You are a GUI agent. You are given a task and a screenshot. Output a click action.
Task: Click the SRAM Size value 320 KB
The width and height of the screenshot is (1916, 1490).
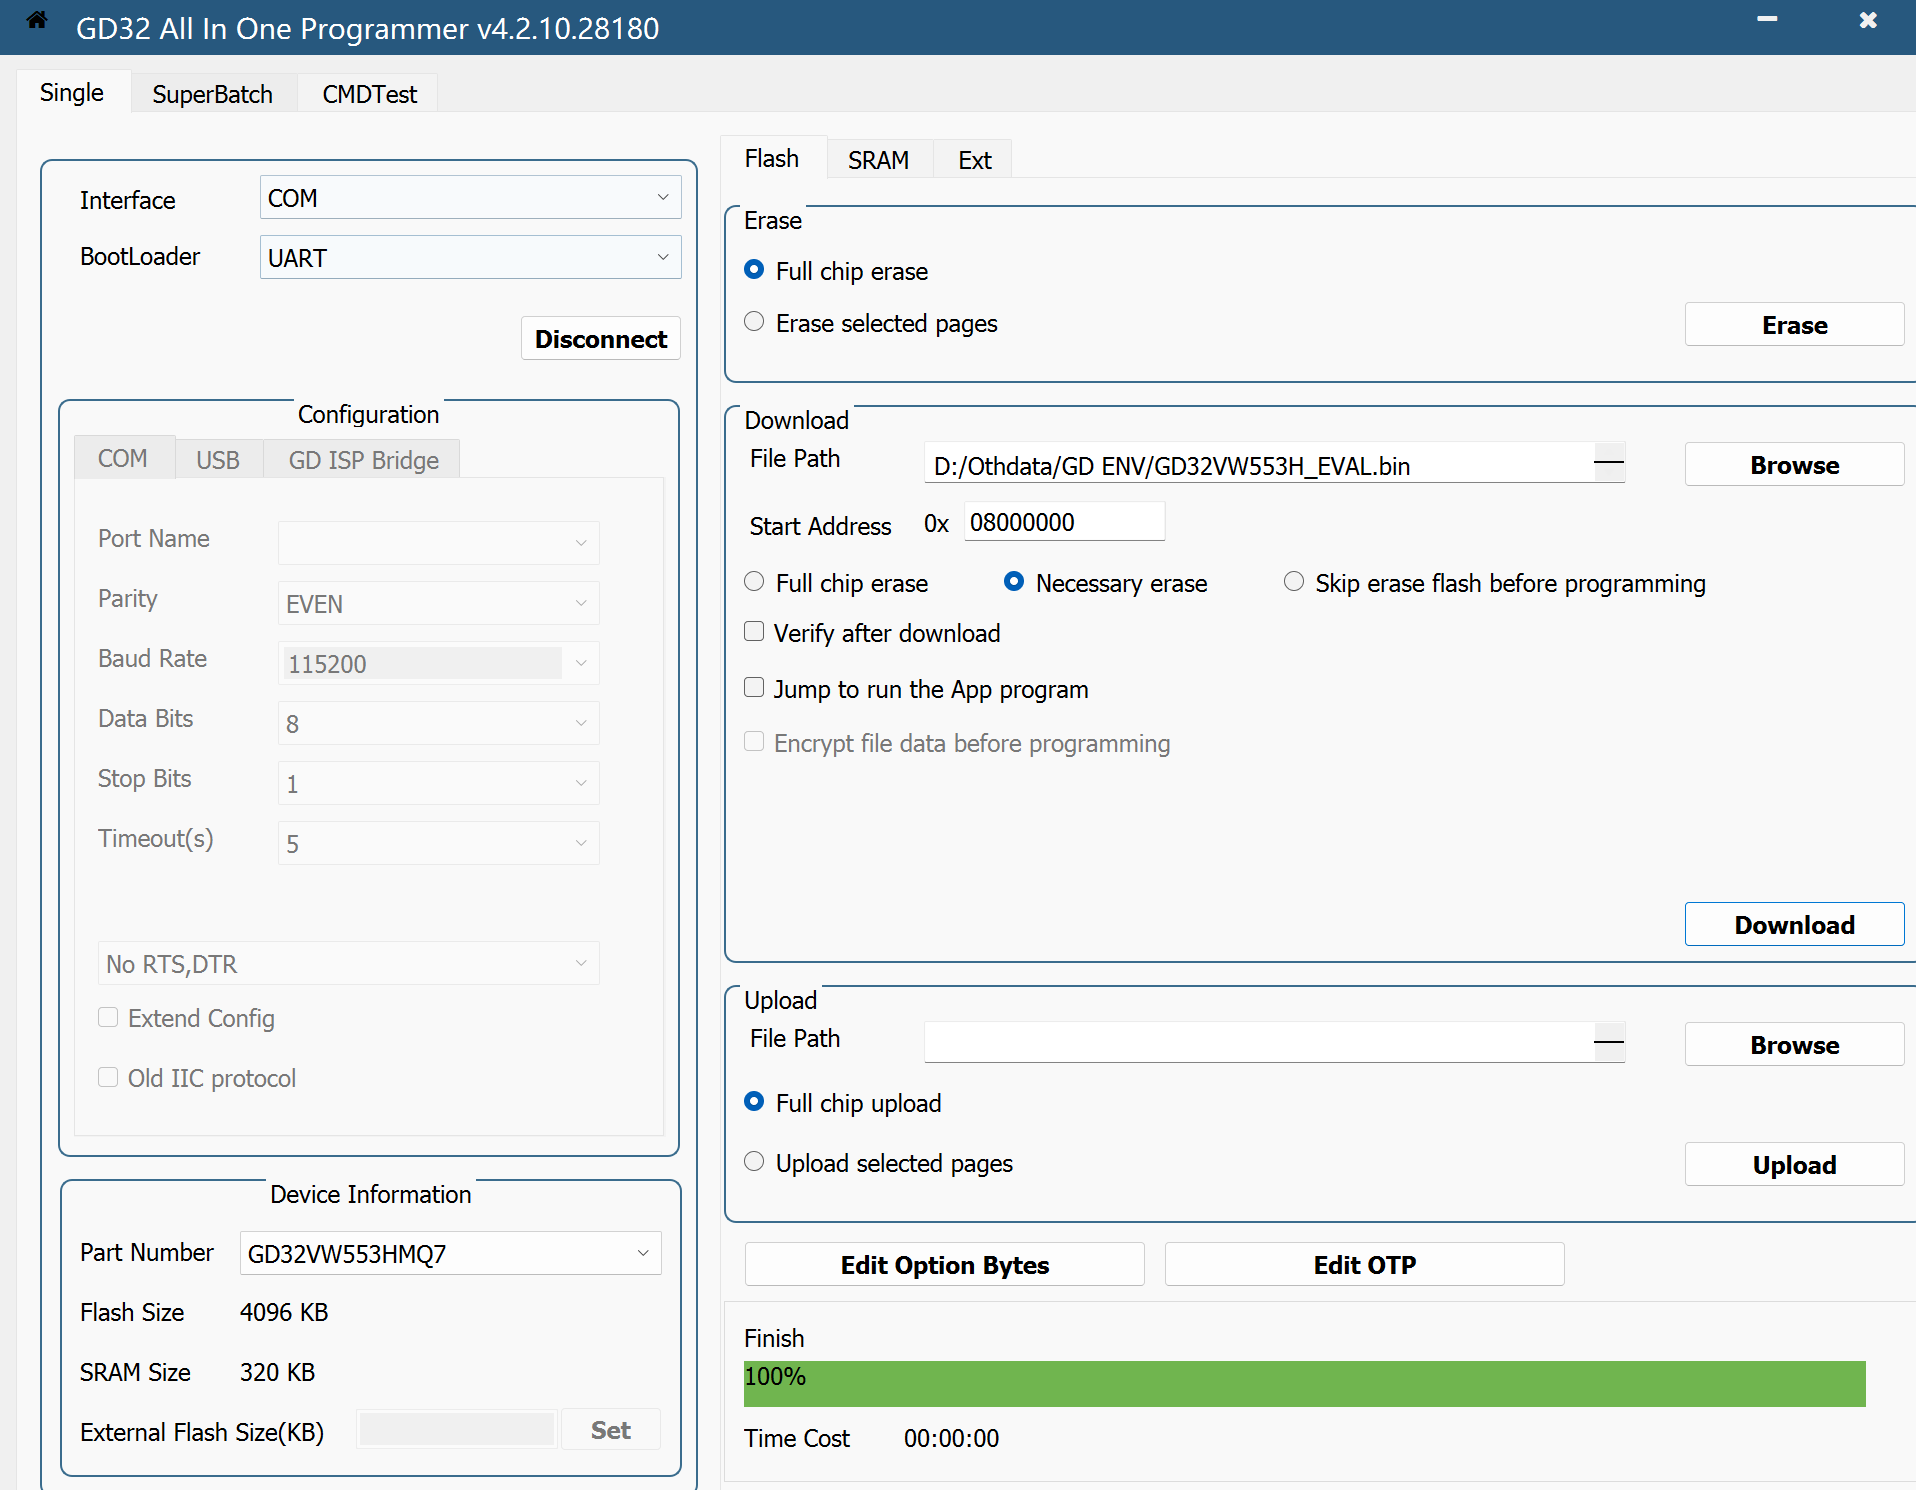coord(277,1372)
